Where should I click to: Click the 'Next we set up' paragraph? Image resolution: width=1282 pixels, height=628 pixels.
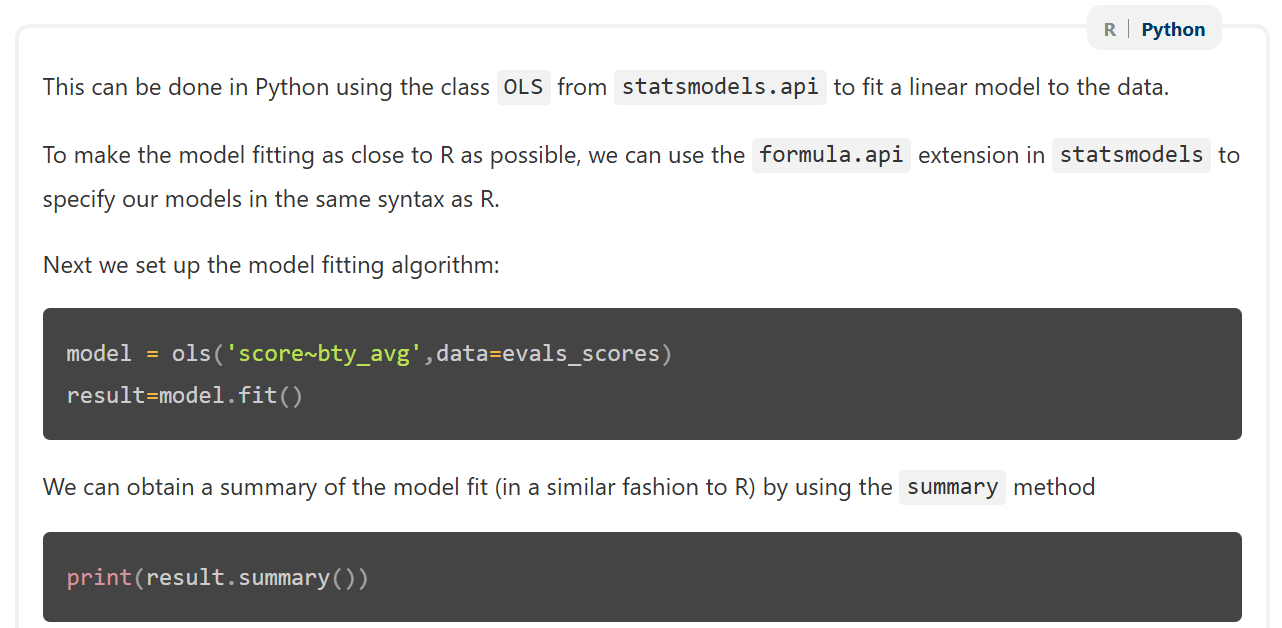click(x=270, y=266)
